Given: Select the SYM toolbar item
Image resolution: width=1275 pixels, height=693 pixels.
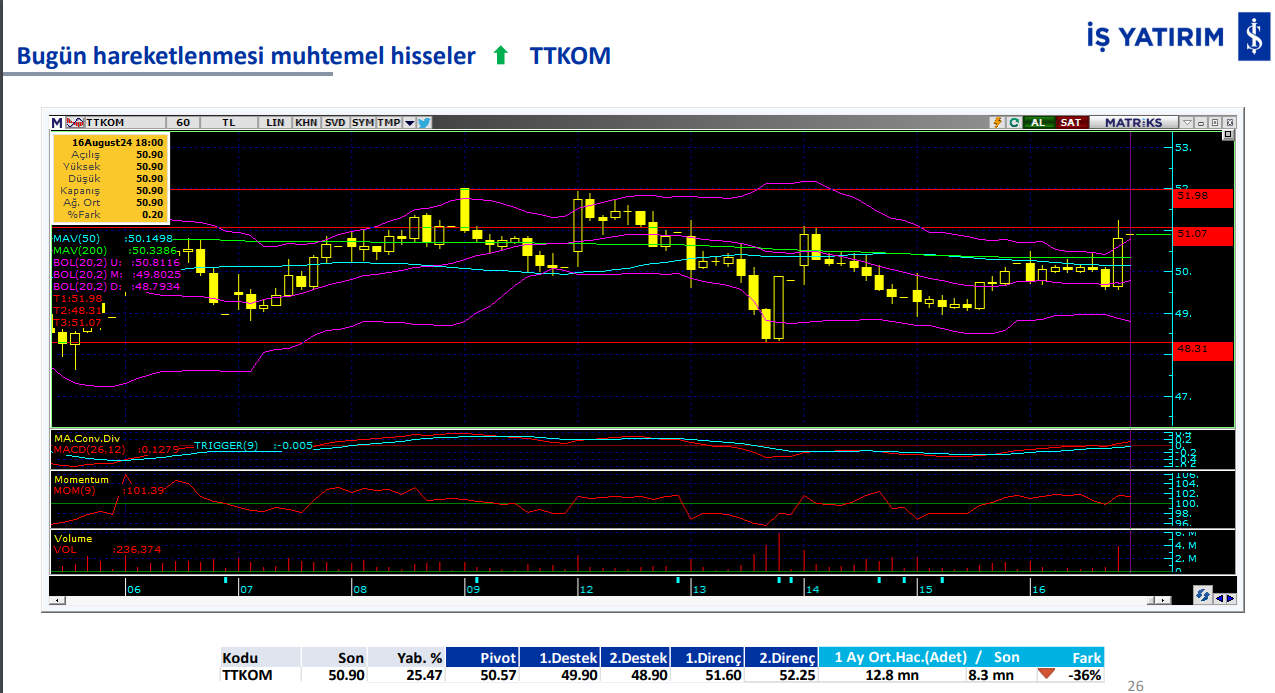Looking at the screenshot, I should pos(362,122).
